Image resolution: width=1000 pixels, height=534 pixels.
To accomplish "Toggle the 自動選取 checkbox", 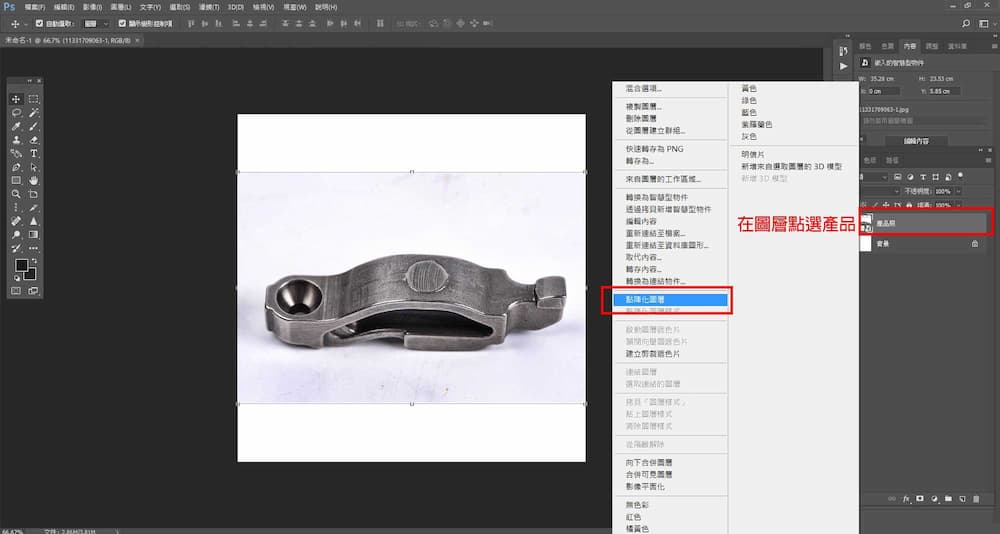I will [40, 24].
